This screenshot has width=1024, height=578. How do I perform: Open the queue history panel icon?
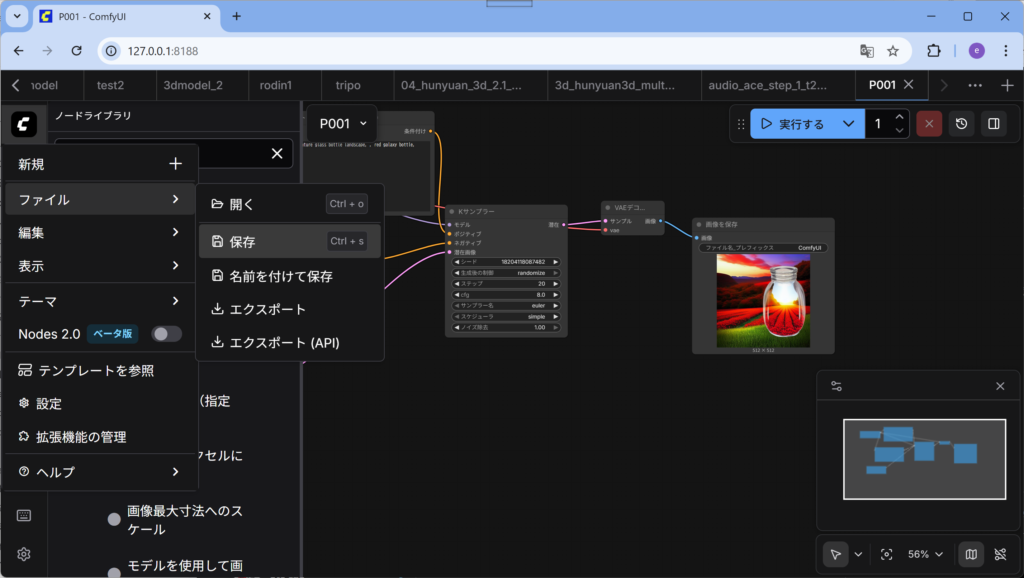tap(961, 124)
